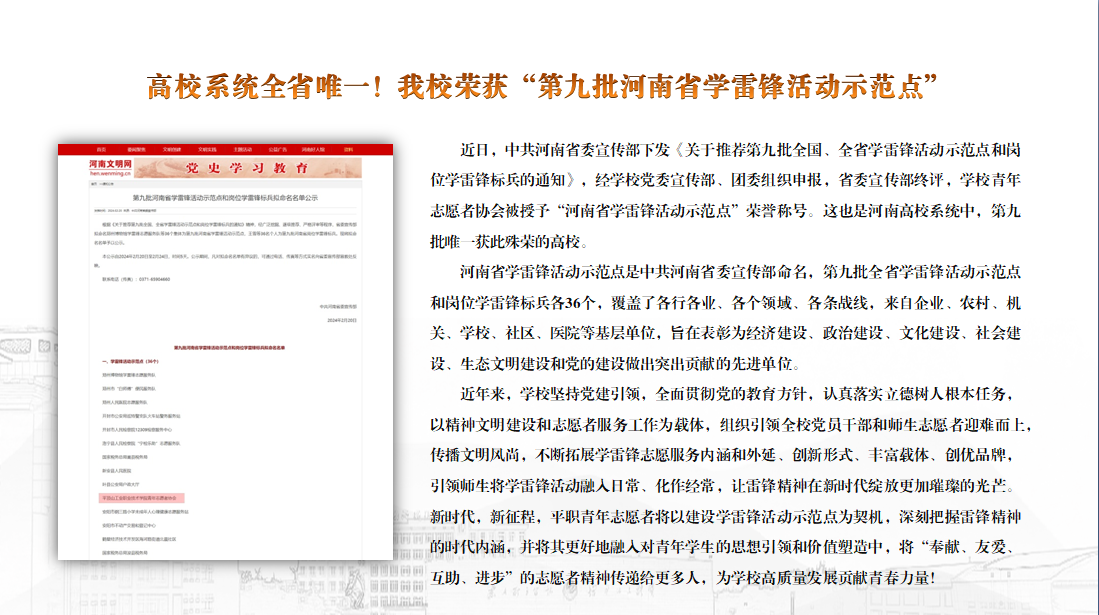Open 河南好人馆 in the navigation bar
The image size is (1099, 615).
313,149
